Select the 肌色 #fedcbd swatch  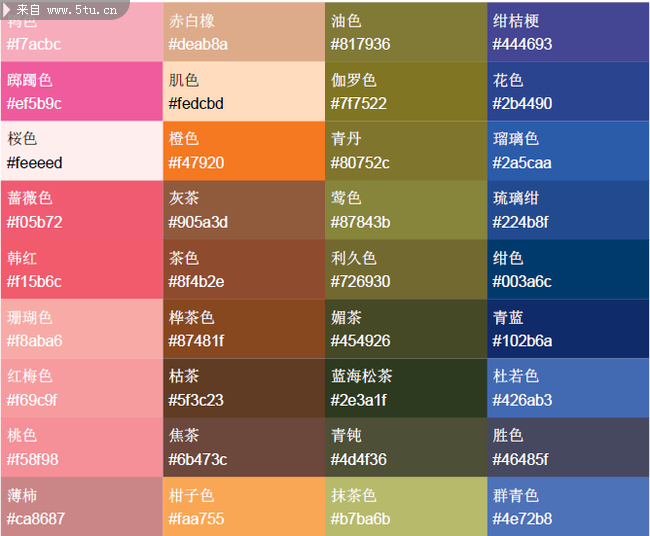pos(244,91)
